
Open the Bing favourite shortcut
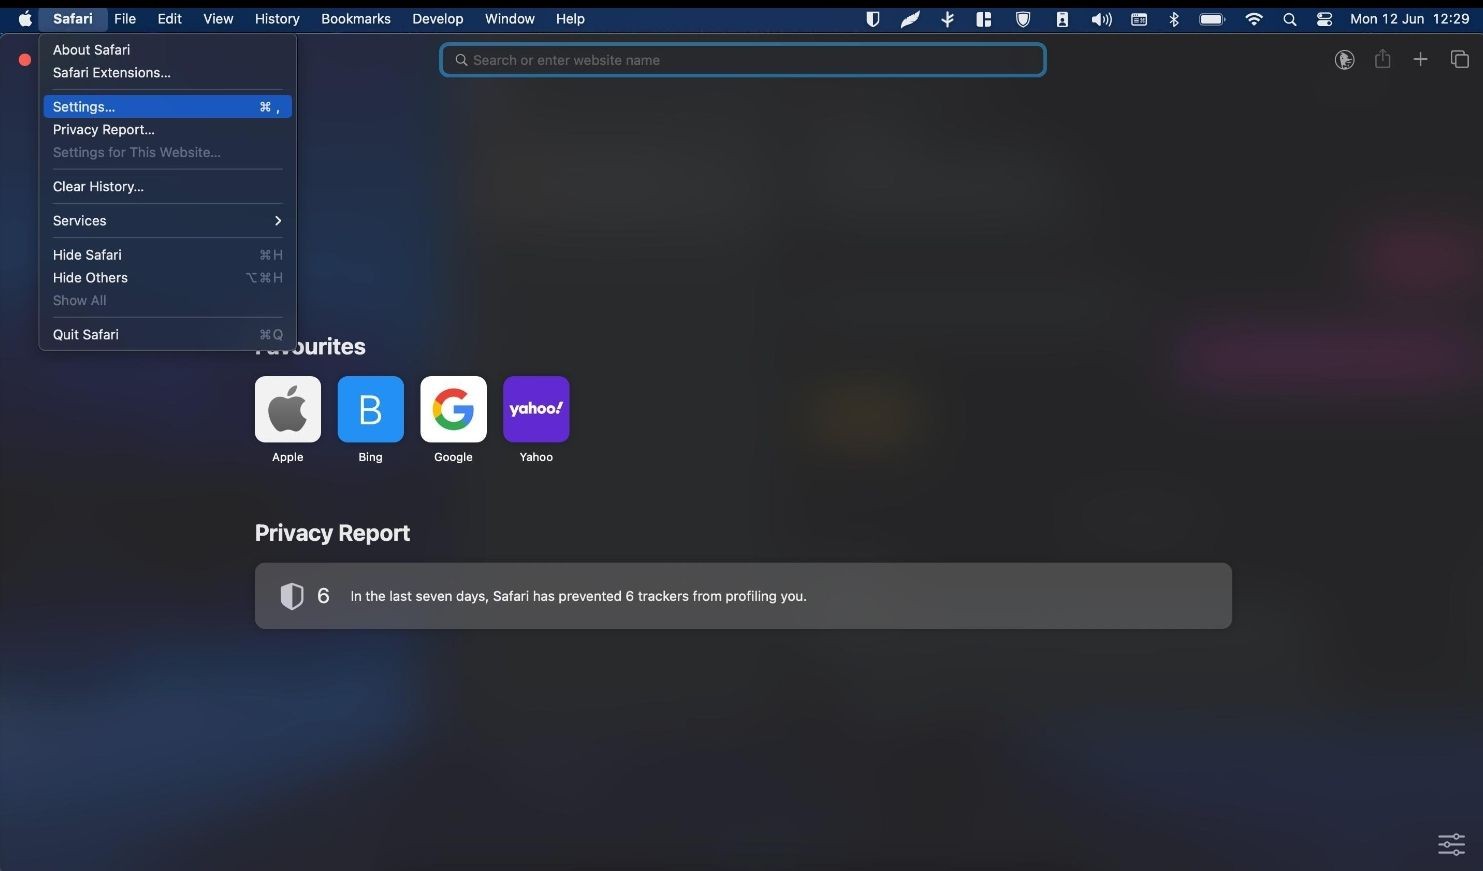pos(371,409)
